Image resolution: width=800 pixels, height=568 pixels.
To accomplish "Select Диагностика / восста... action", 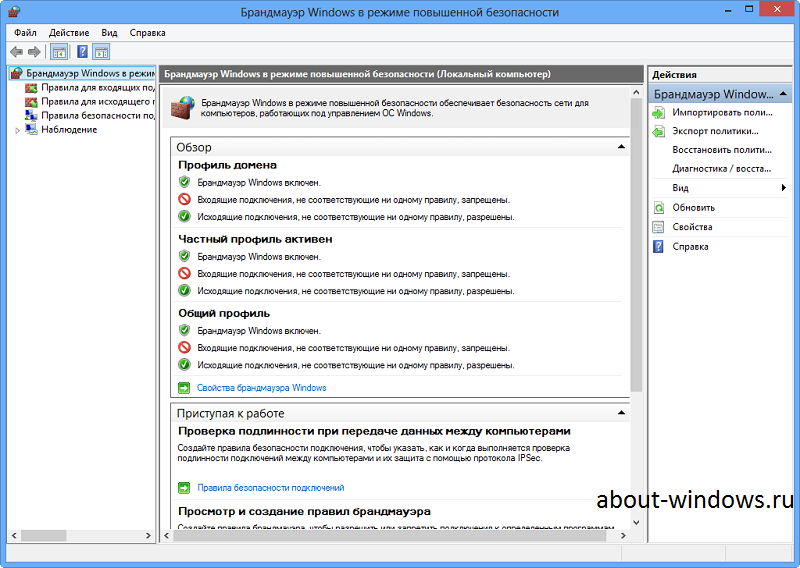I will tap(721, 169).
